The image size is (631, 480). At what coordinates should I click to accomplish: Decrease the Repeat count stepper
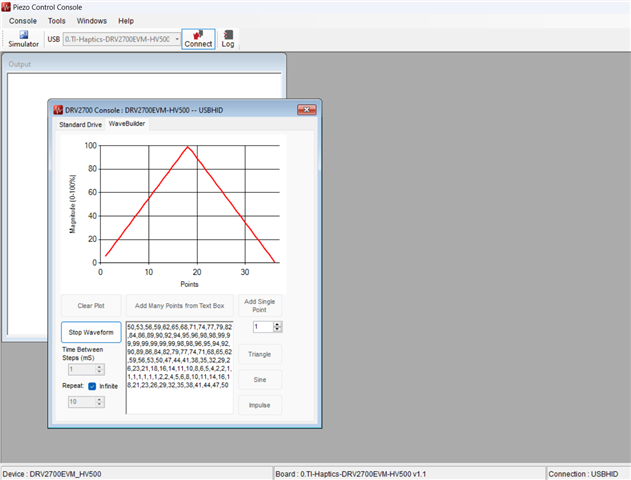[x=100, y=404]
